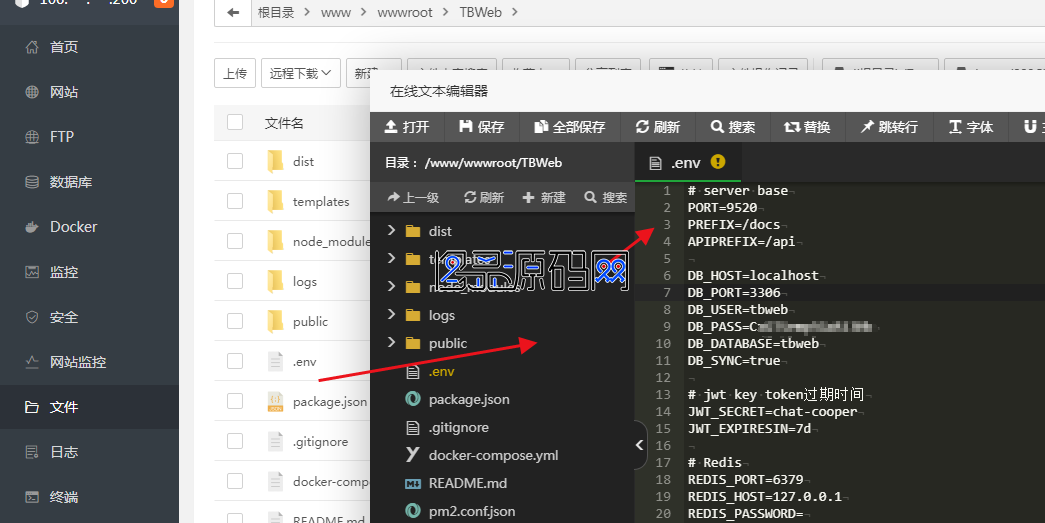Click the 上传 upload button
1045x523 pixels.
(x=235, y=73)
